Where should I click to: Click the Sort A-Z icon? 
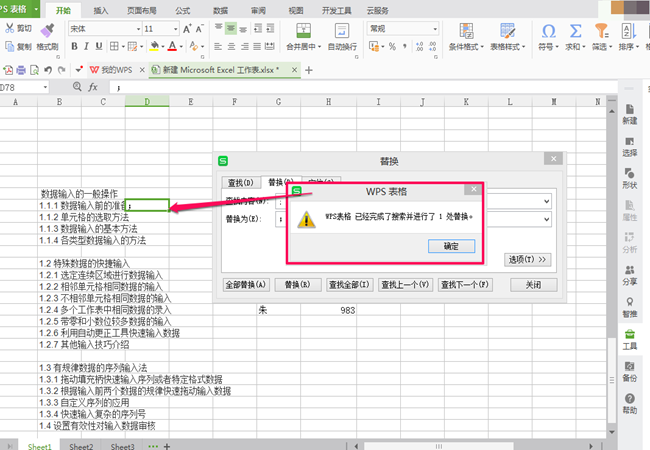(x=628, y=31)
